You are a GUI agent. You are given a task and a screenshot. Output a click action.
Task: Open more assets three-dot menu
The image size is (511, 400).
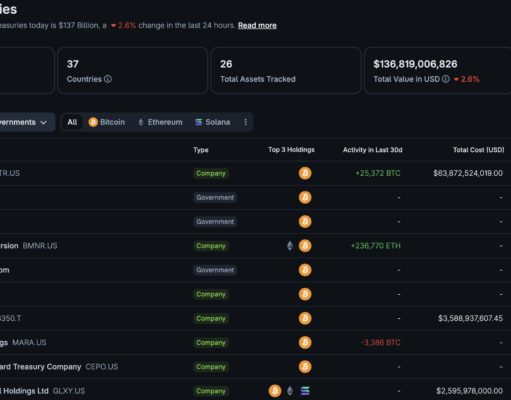(246, 122)
